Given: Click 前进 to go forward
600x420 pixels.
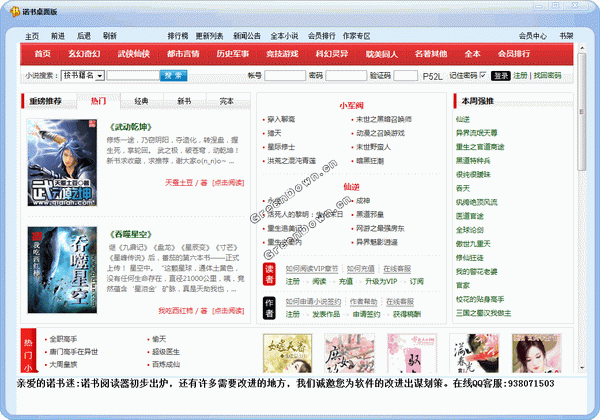Looking at the screenshot, I should coord(58,36).
